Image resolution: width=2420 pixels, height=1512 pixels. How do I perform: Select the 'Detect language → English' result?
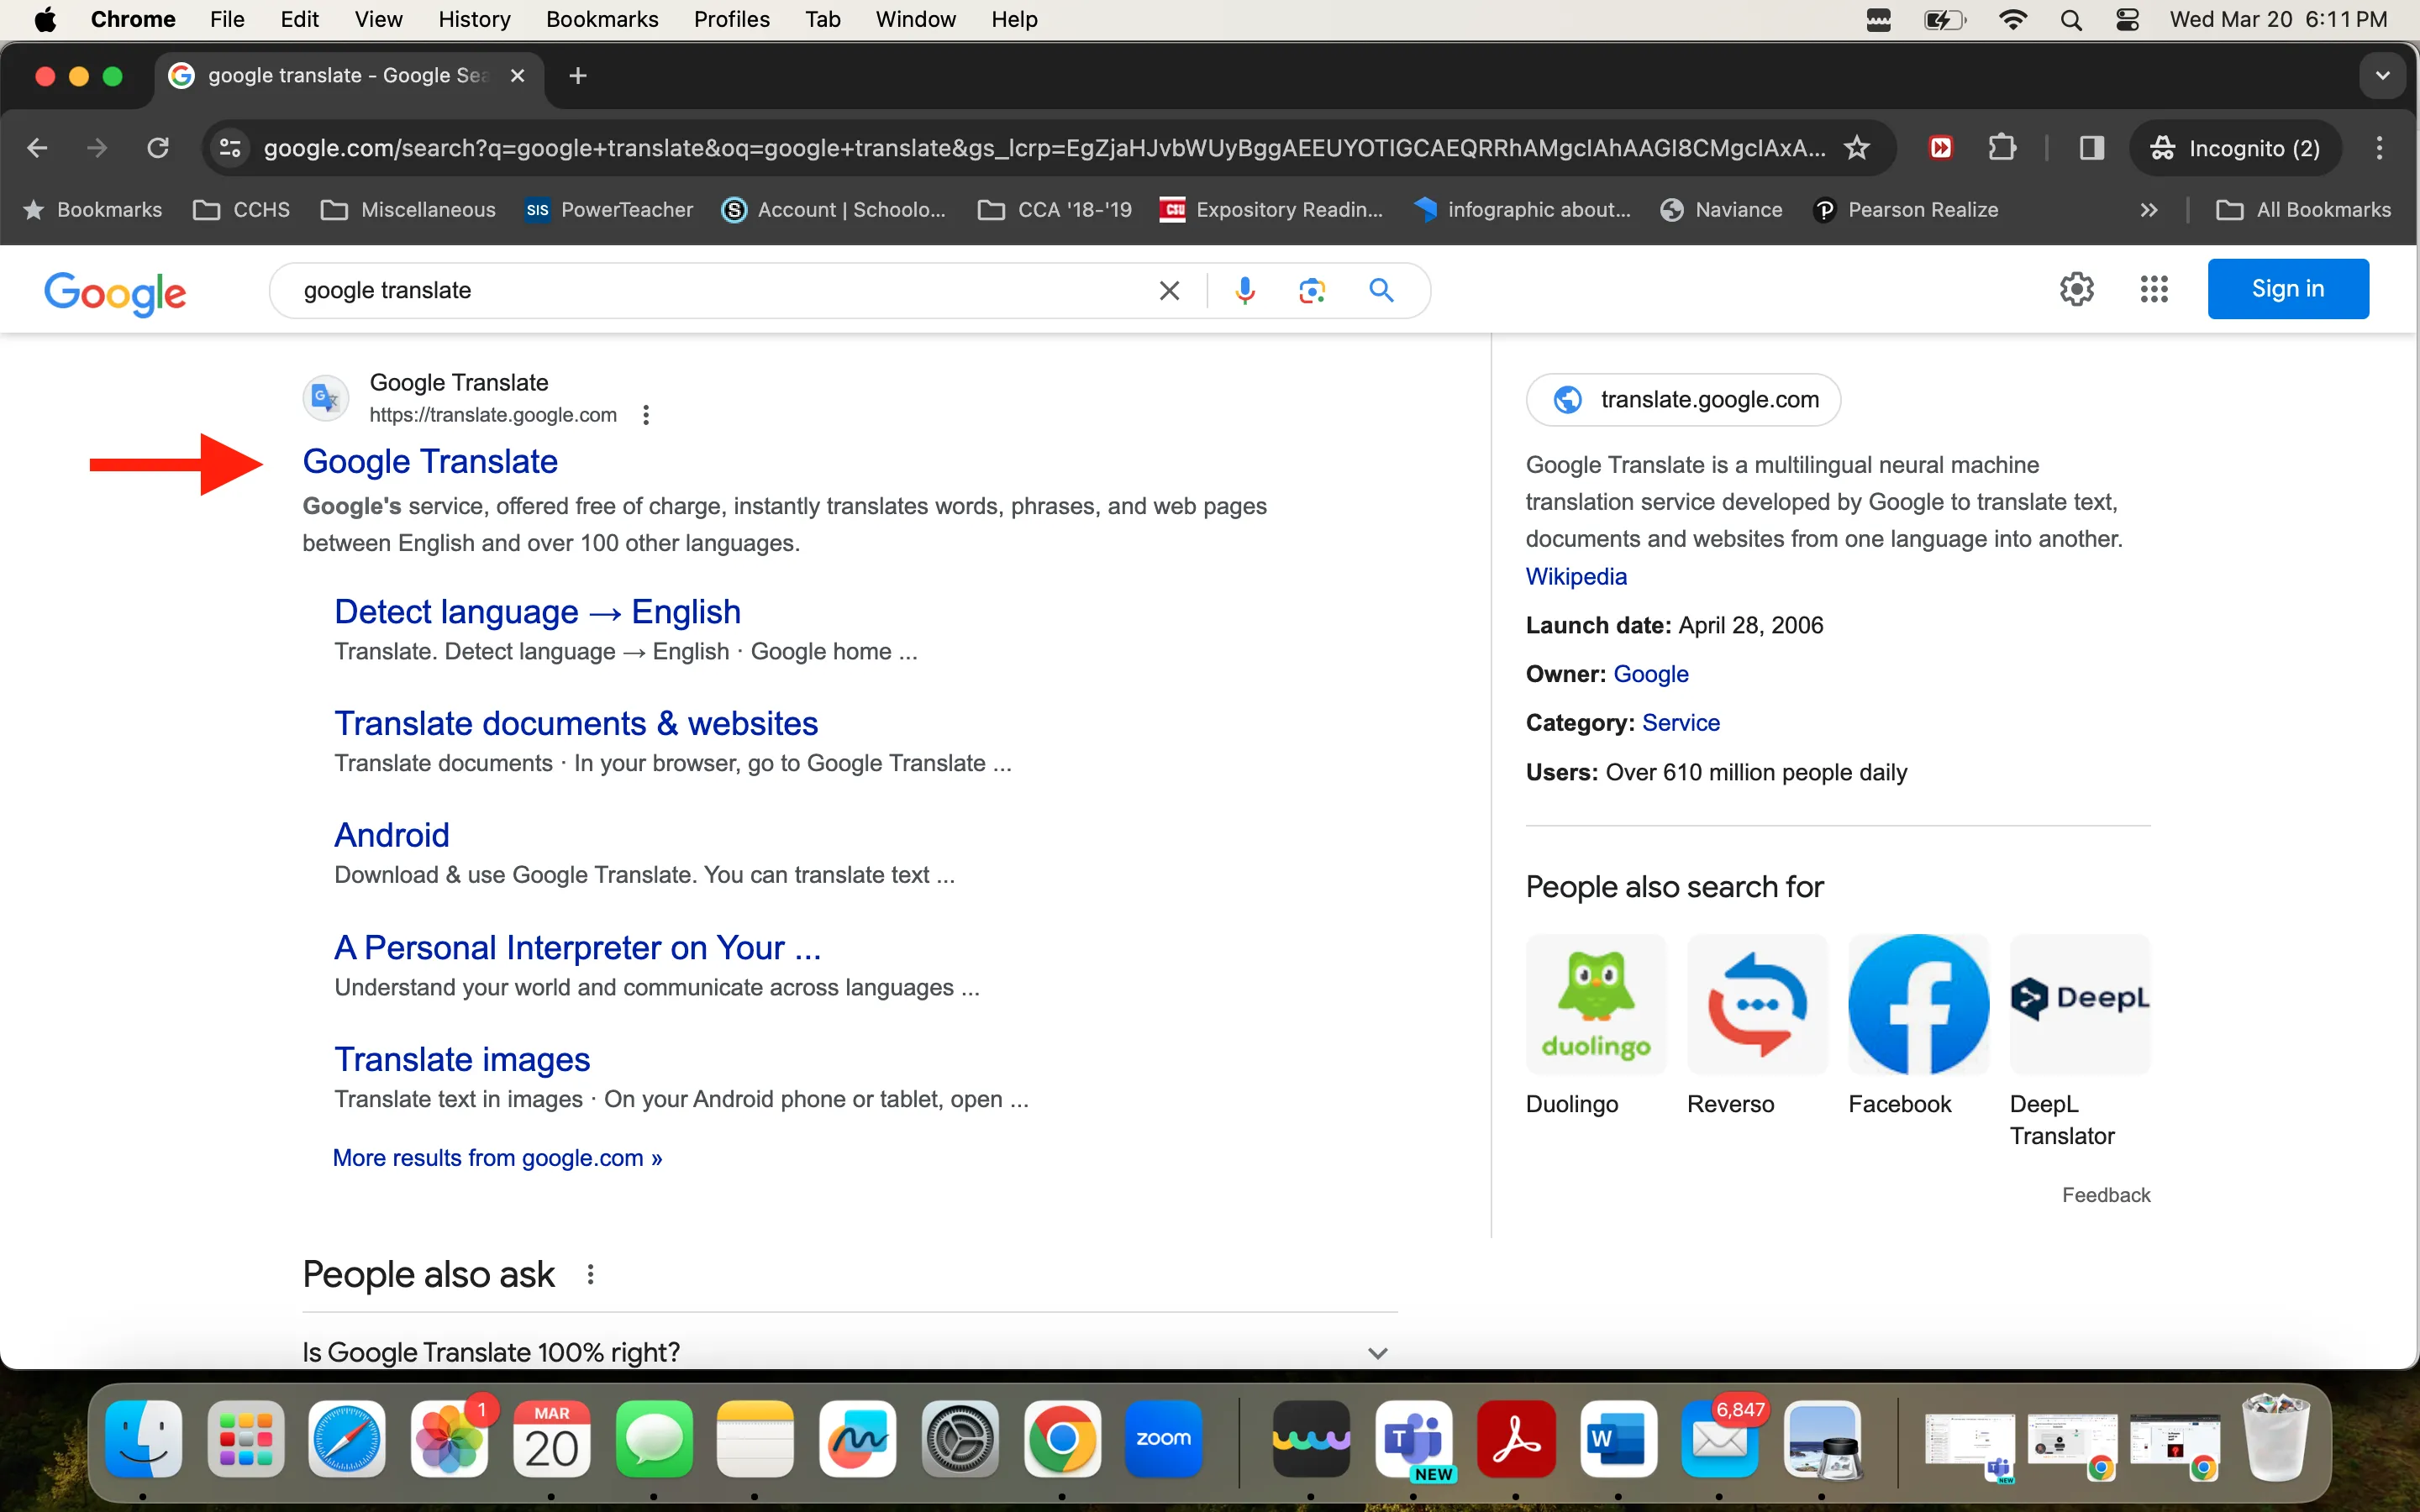[537, 610]
